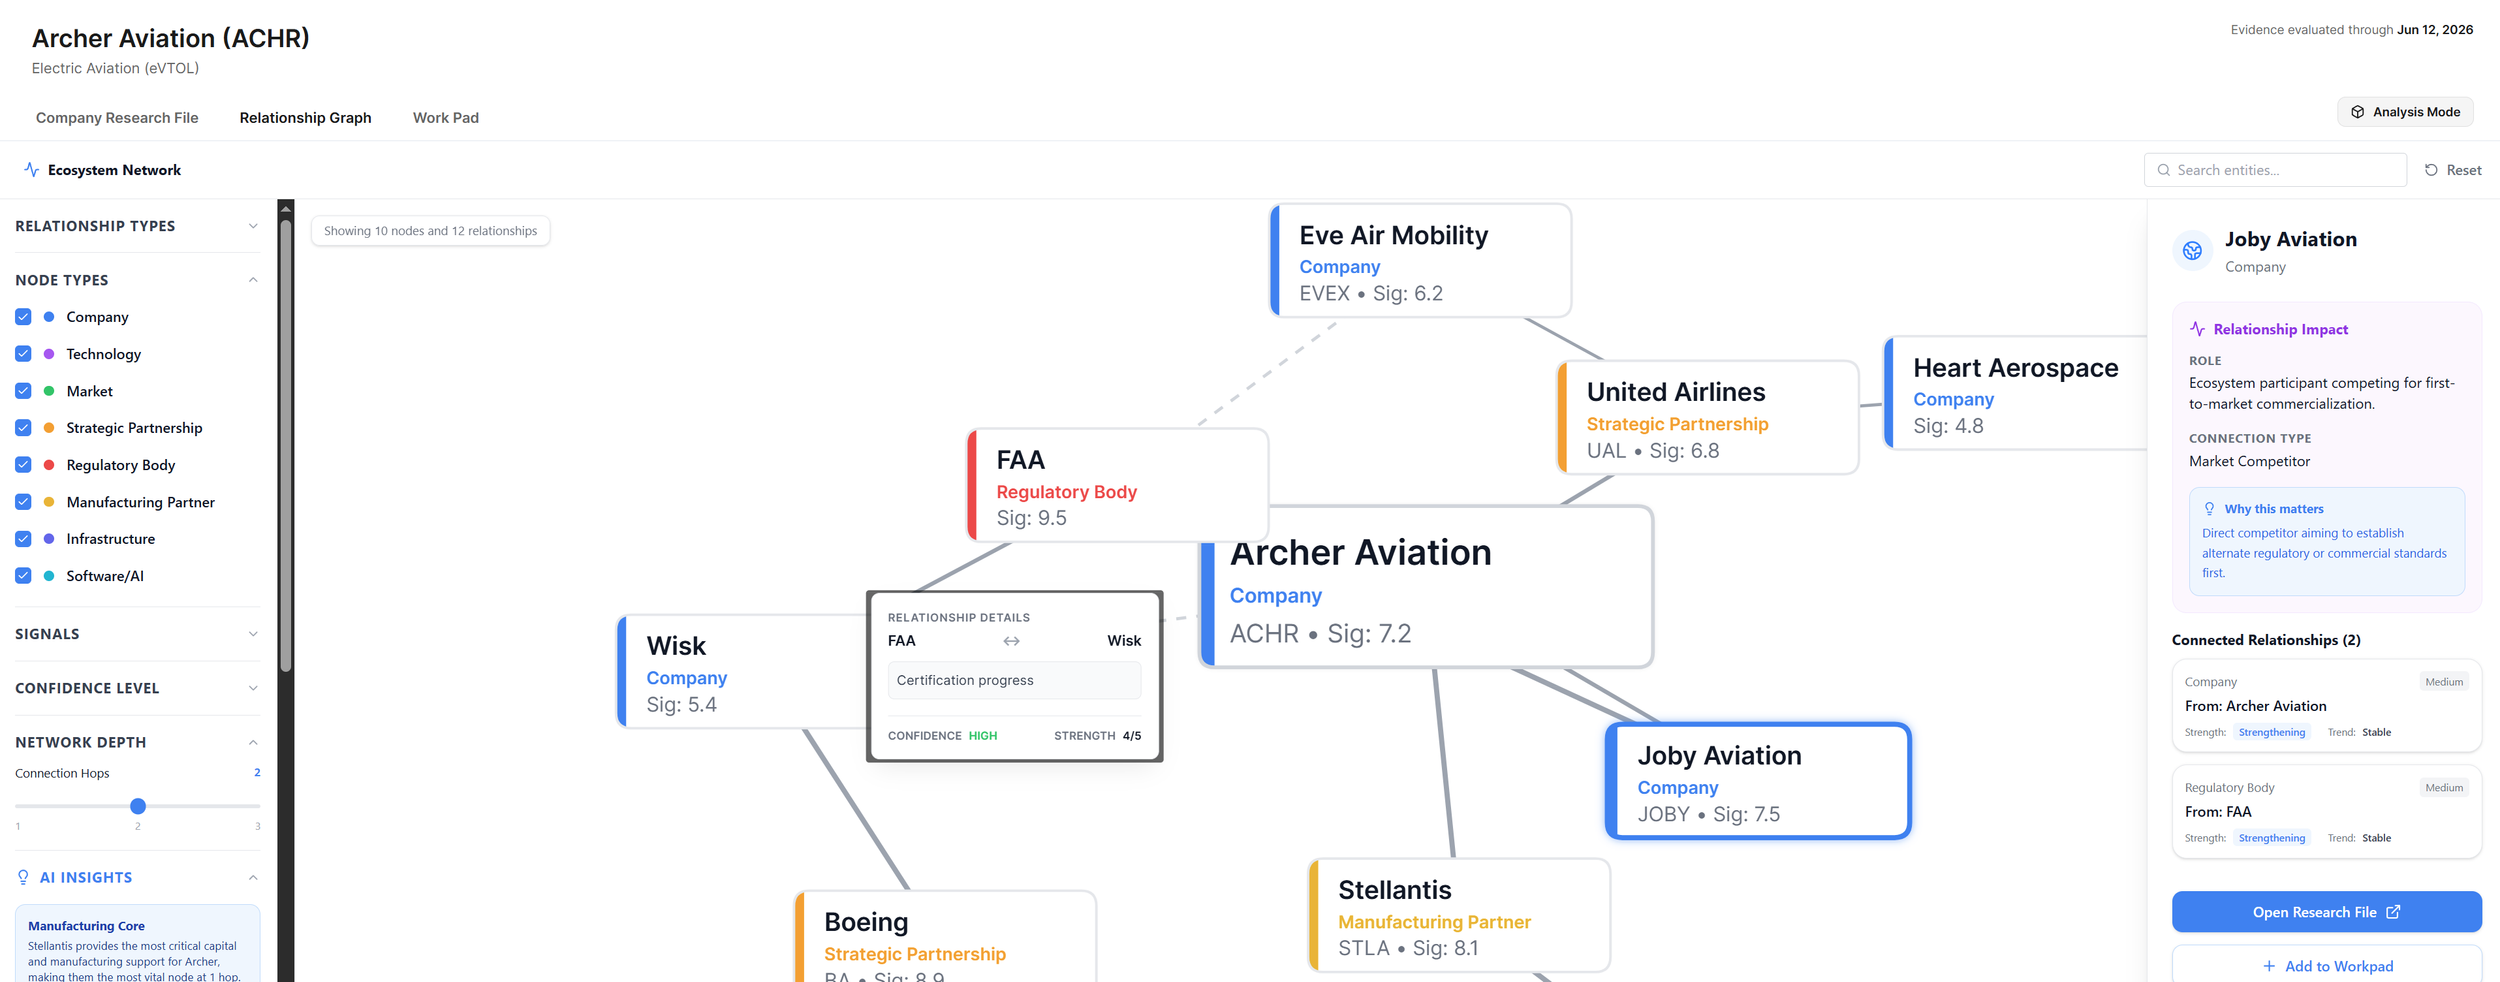Screen dimensions: 2500x982
Task: Select the Wisk company node
Action: point(741,671)
